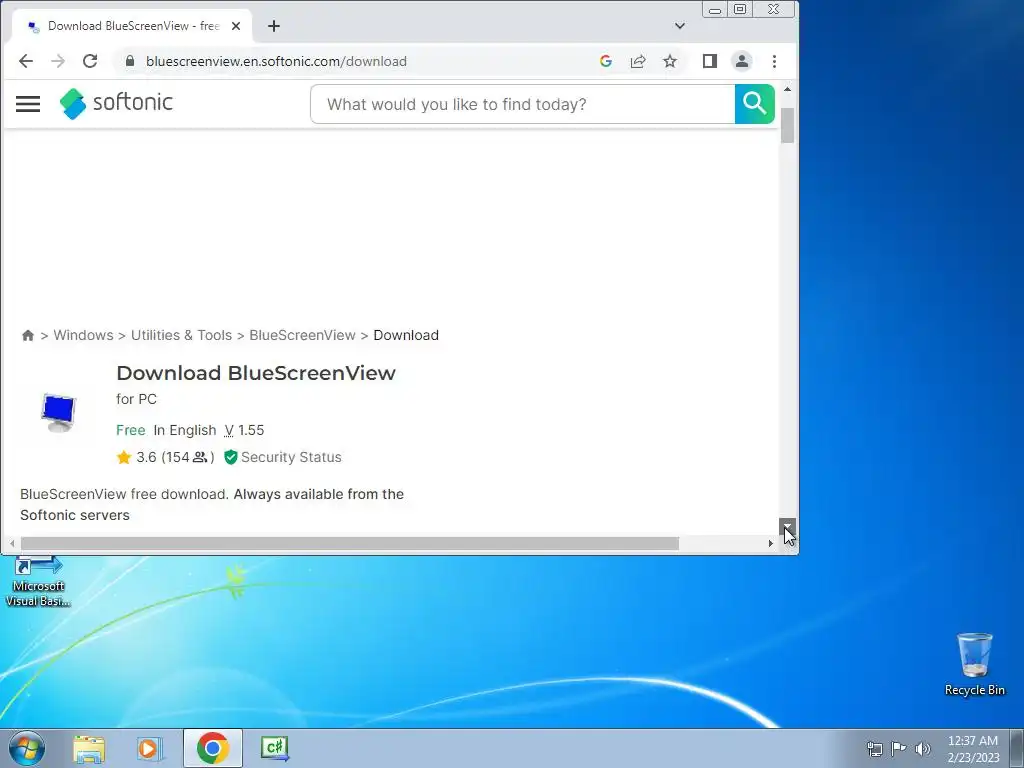The height and width of the screenshot is (768, 1024).
Task: Click the Chrome taskbar icon
Action: pos(213,748)
